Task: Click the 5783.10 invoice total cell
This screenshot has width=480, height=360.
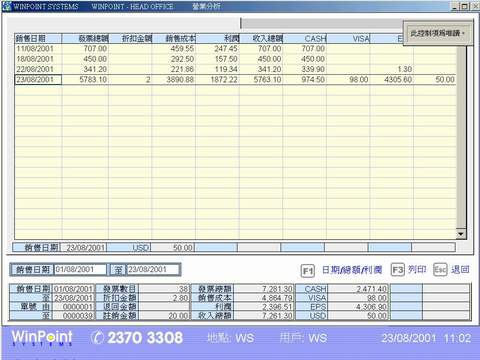Action: click(85, 80)
